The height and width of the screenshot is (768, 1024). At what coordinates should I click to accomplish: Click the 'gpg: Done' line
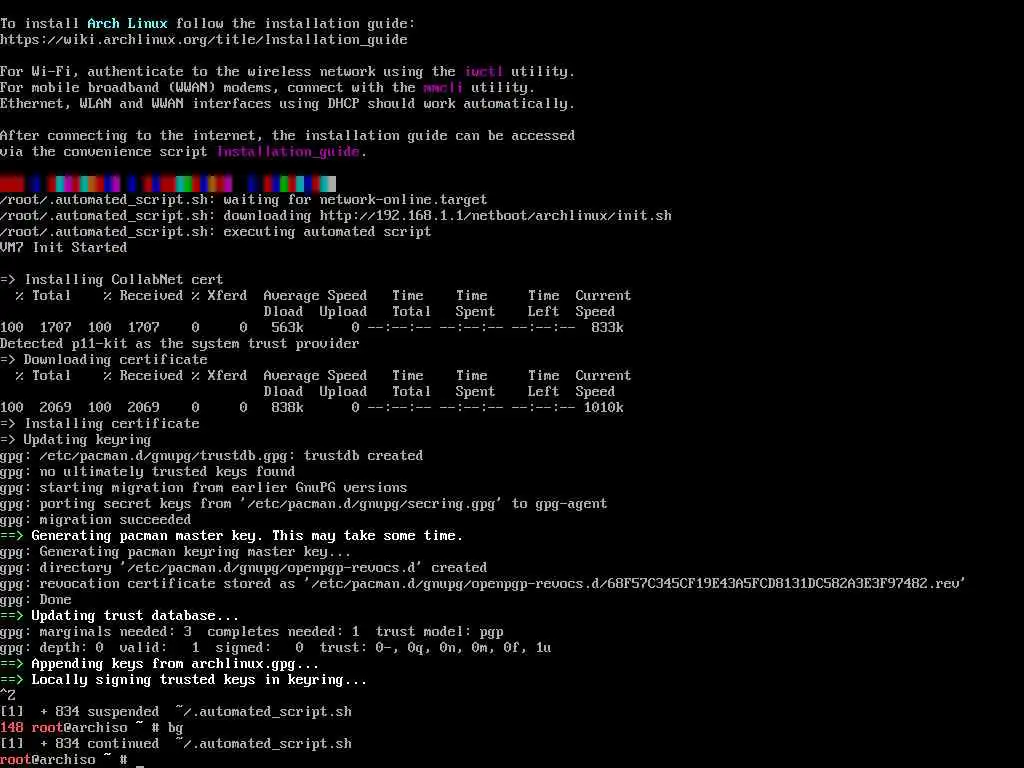click(x=36, y=600)
